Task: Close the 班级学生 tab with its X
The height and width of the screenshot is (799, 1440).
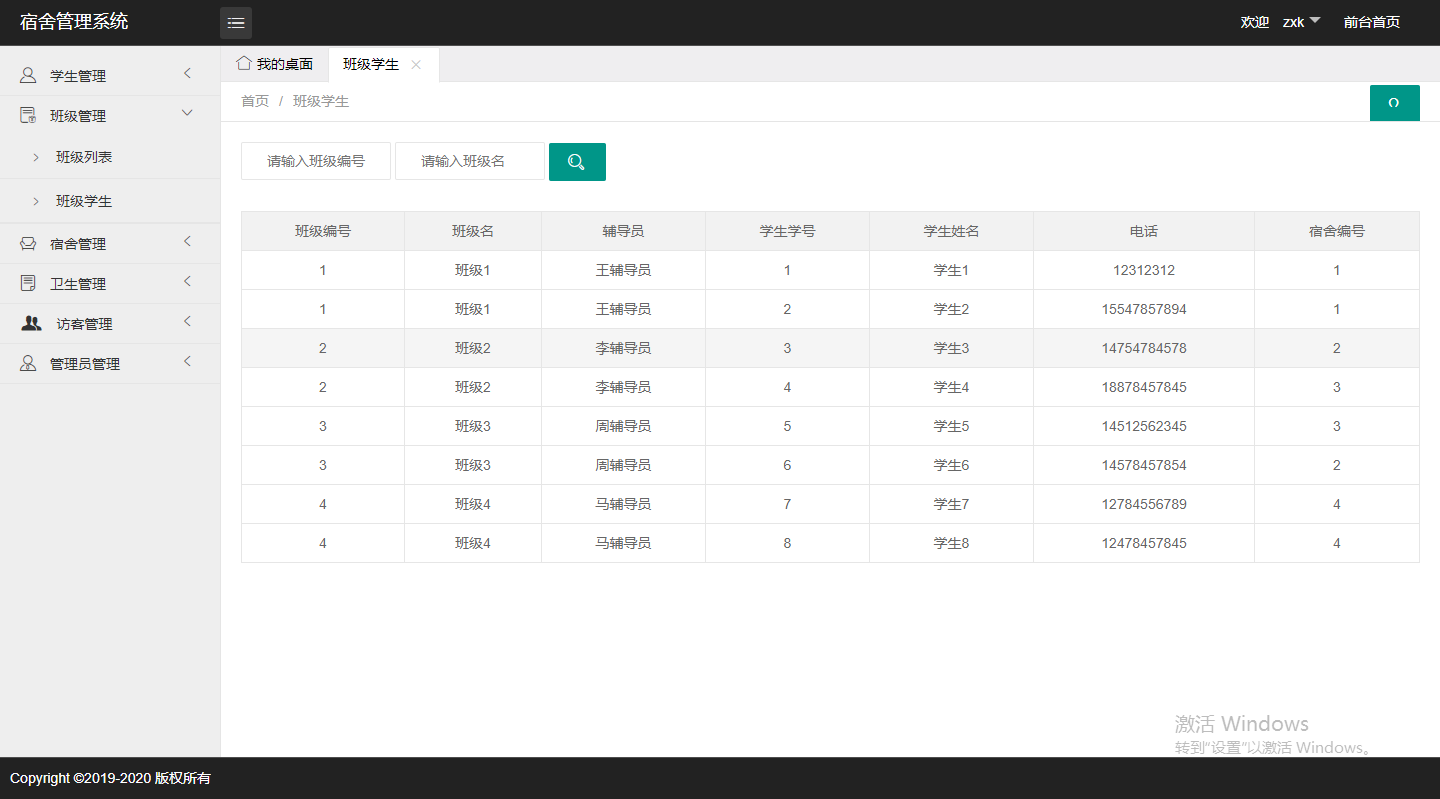Action: (x=416, y=64)
